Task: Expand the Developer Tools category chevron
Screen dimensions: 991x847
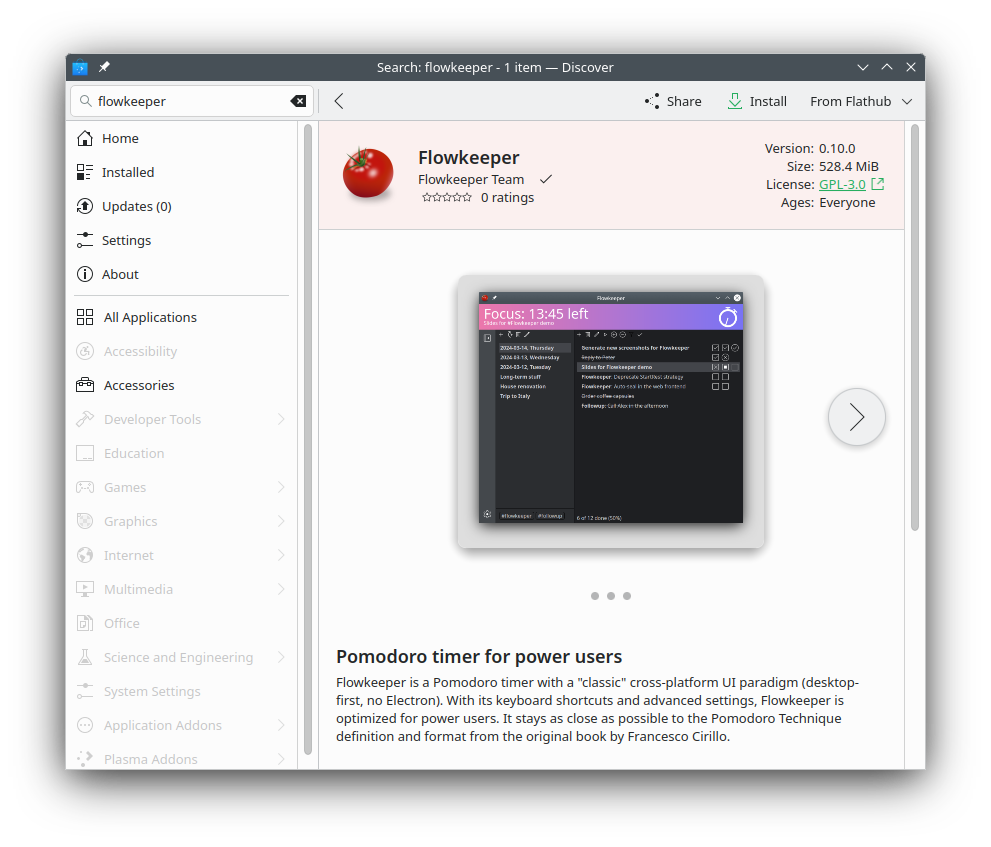Action: [281, 420]
